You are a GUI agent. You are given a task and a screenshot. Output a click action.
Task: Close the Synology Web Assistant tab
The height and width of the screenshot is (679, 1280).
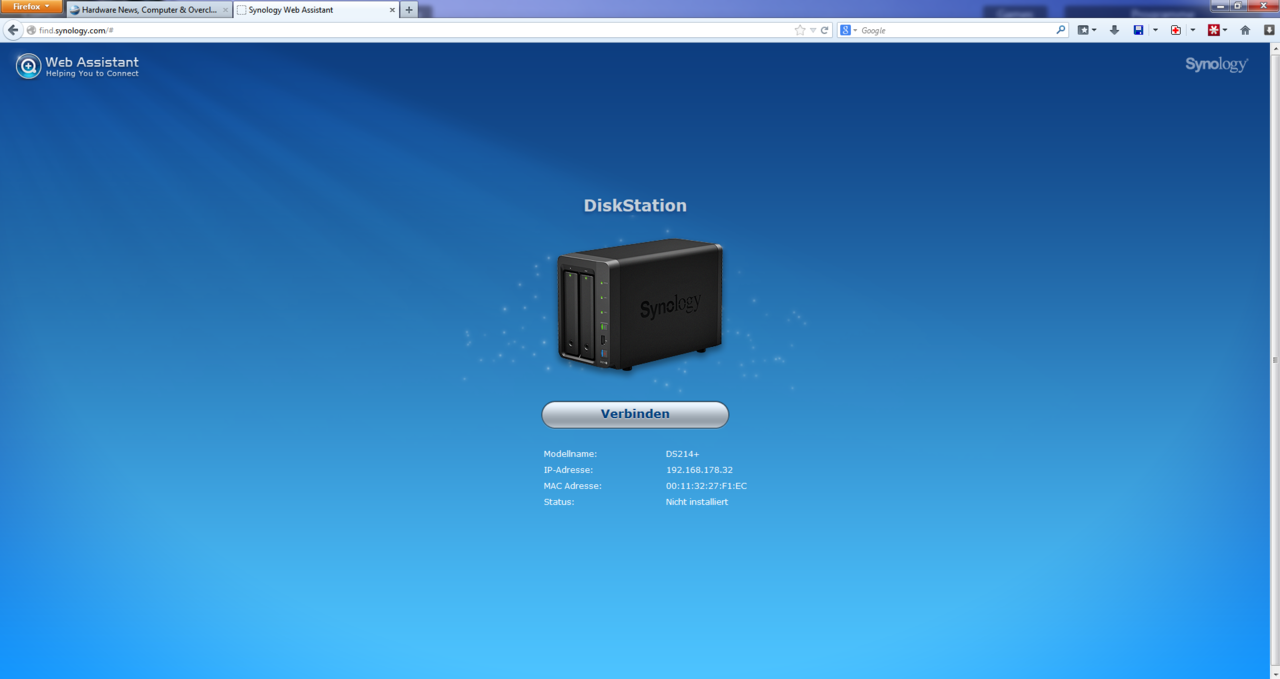click(x=392, y=10)
